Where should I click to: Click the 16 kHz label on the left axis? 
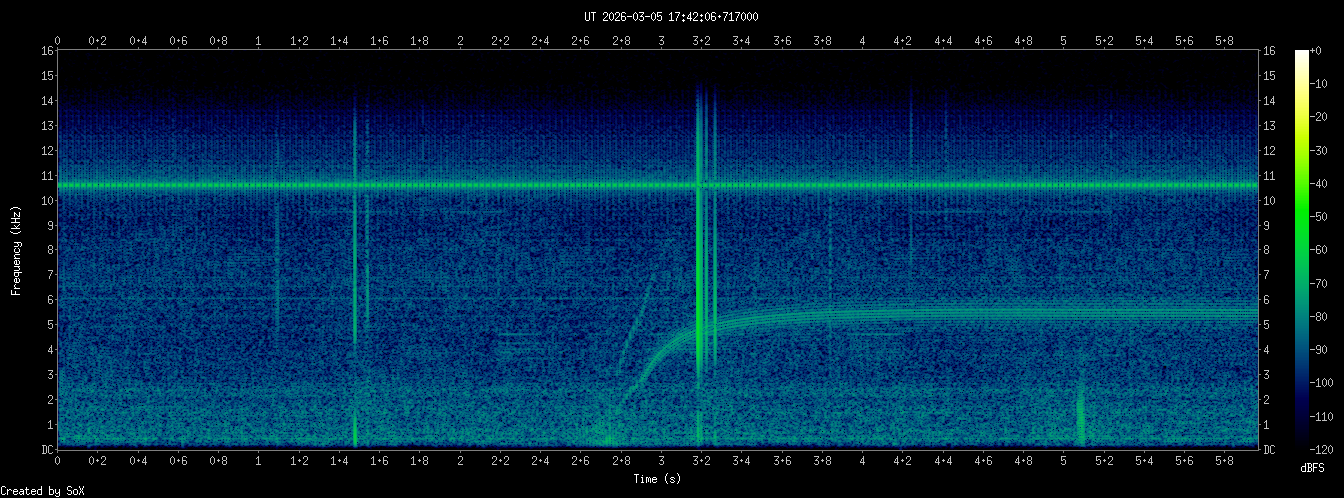click(47, 51)
